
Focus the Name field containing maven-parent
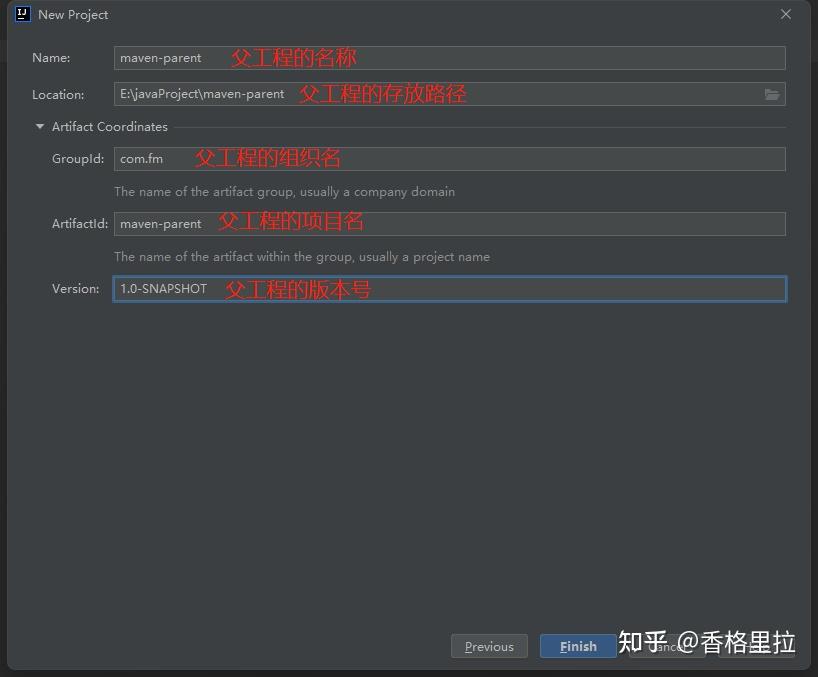(450, 58)
